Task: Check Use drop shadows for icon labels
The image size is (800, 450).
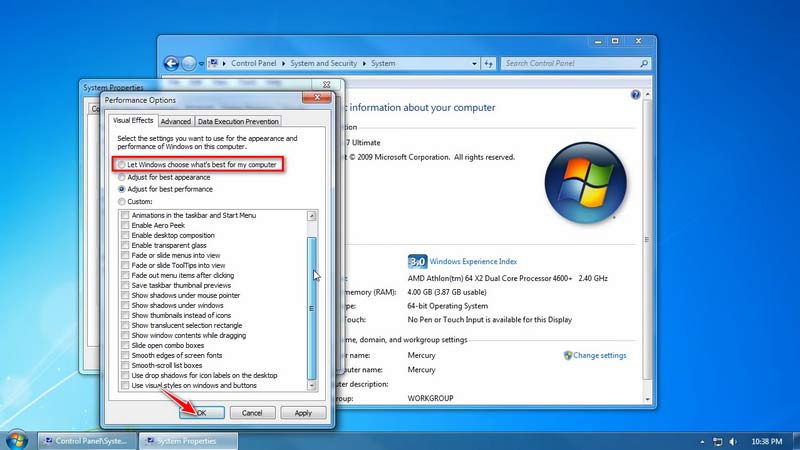Action: click(125, 376)
